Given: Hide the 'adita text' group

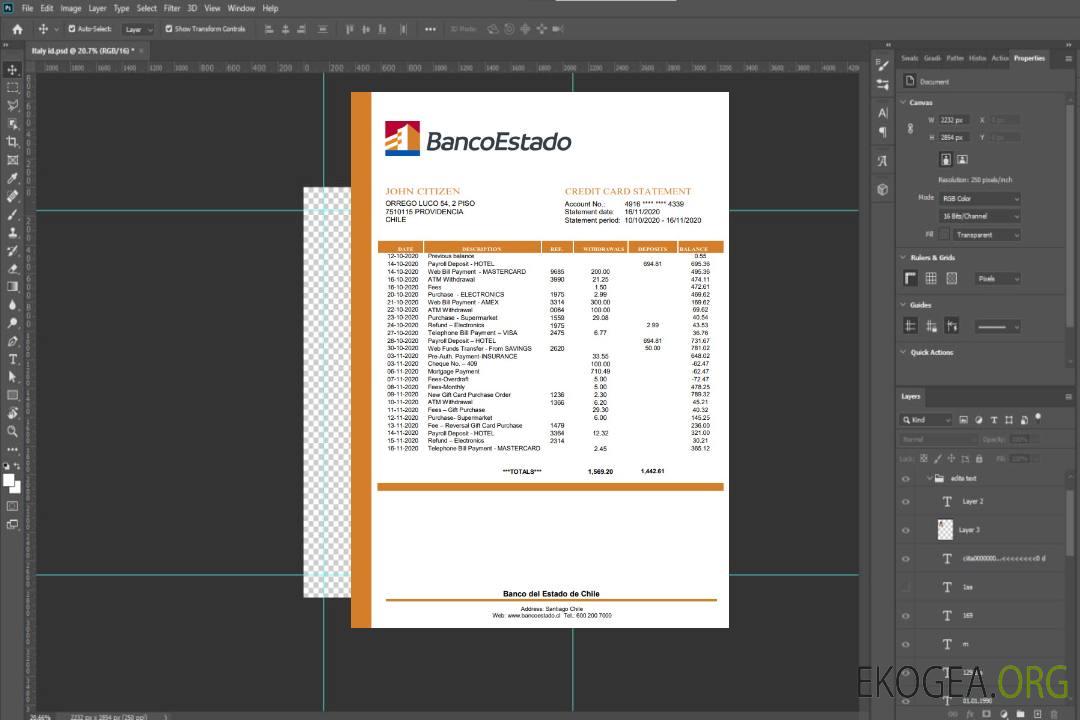Looking at the screenshot, I should pyautogui.click(x=906, y=479).
